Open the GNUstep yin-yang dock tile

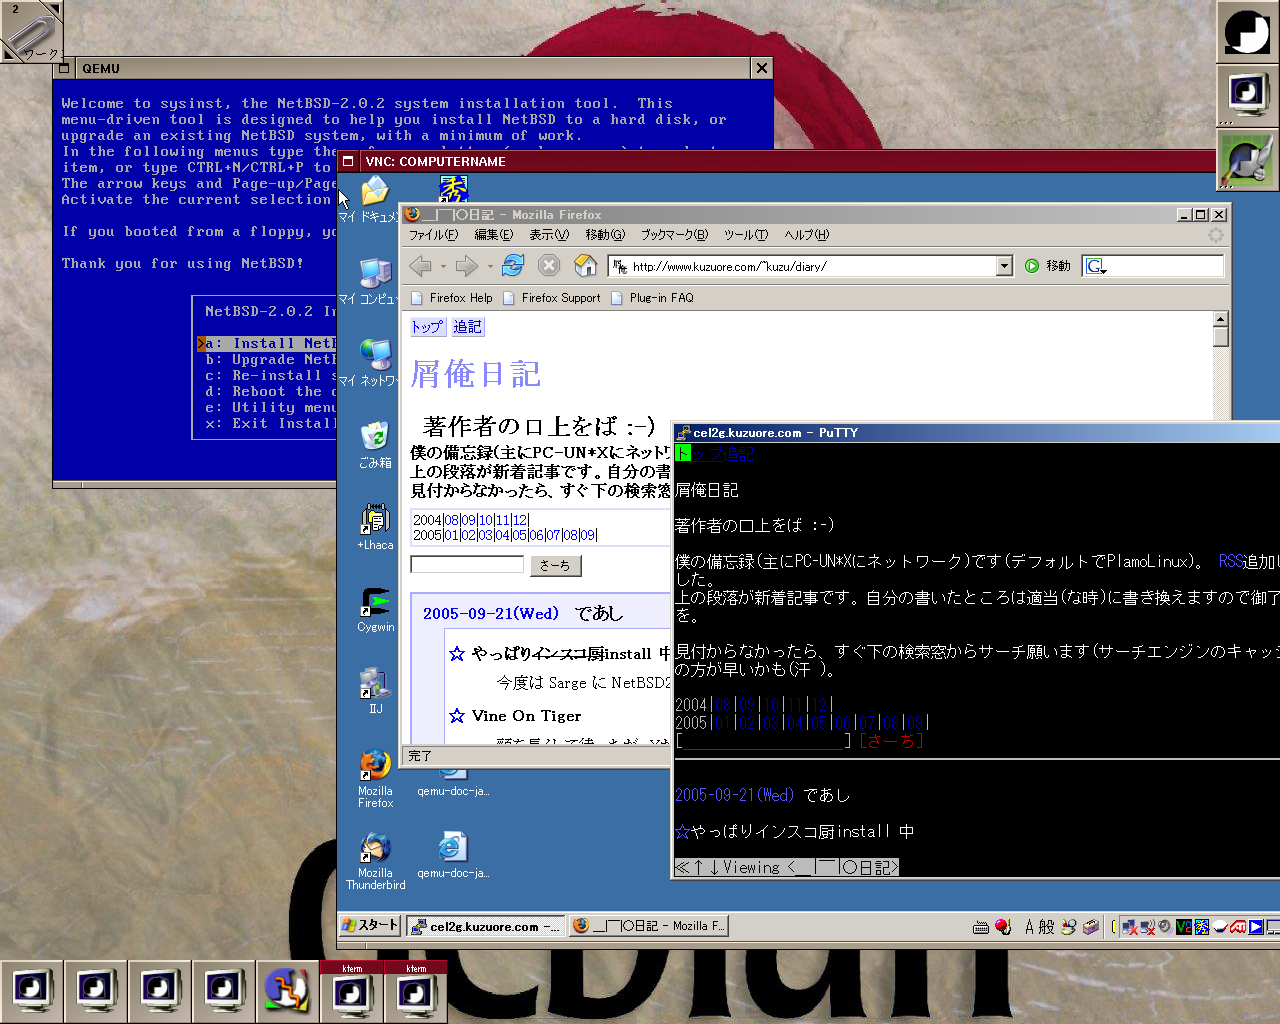1247,31
